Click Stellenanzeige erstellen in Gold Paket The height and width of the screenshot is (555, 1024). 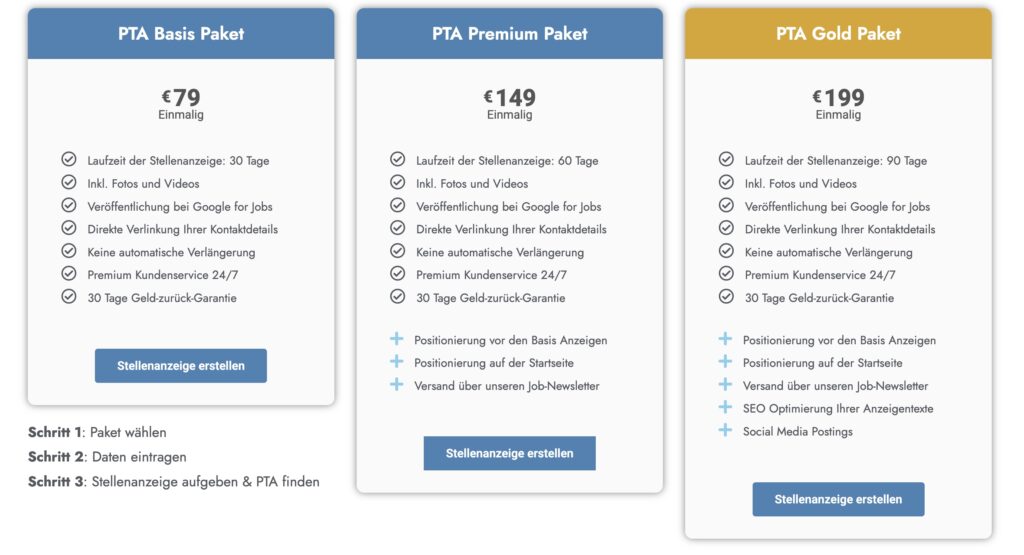838,500
